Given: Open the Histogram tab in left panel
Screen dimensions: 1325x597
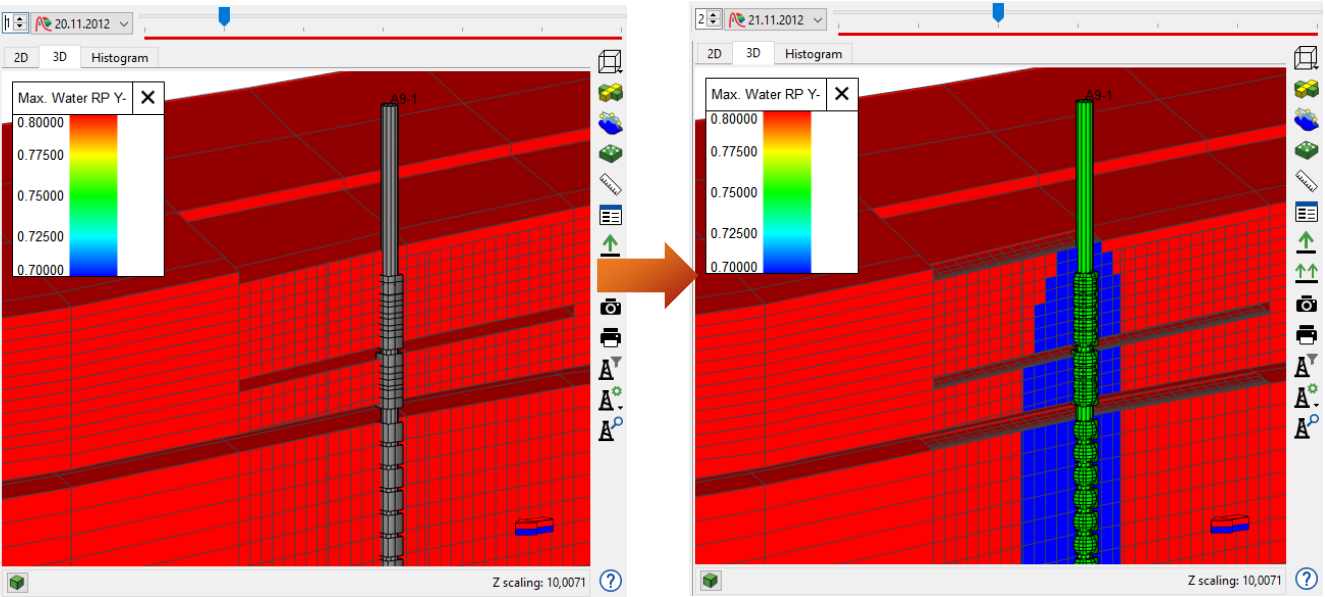Looking at the screenshot, I should coord(119,57).
